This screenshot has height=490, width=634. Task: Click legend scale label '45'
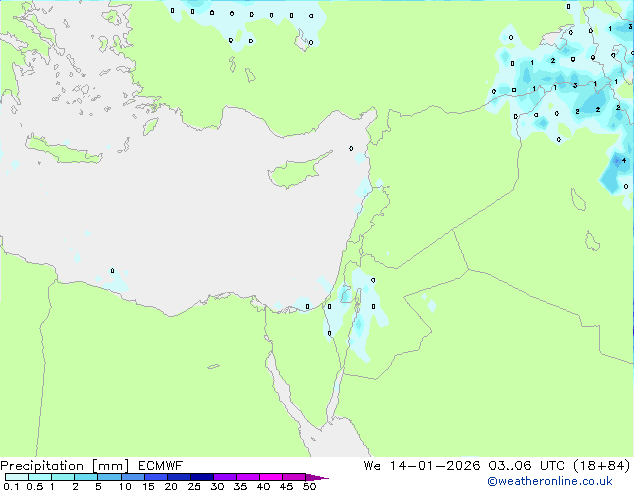tap(286, 486)
